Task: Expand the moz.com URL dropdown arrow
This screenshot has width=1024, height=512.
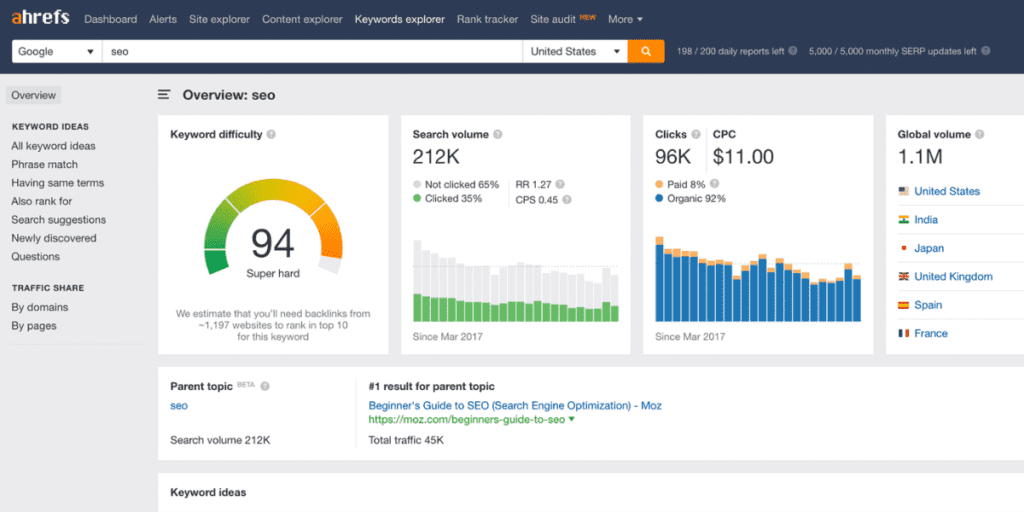Action: point(572,420)
